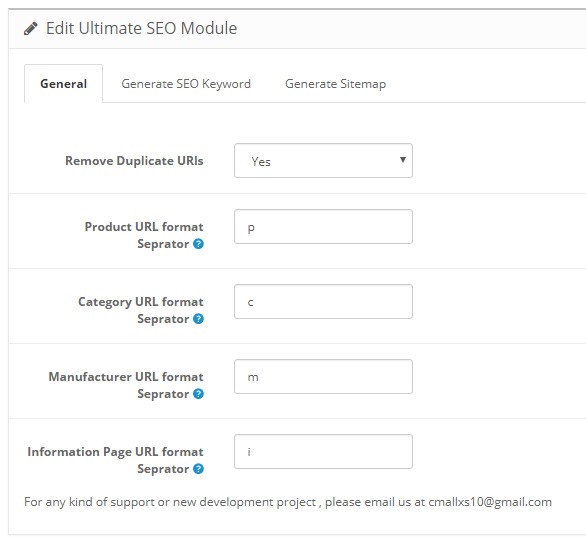The height and width of the screenshot is (553, 586).
Task: Click the Remove Duplicate URIs label
Action: tap(134, 161)
